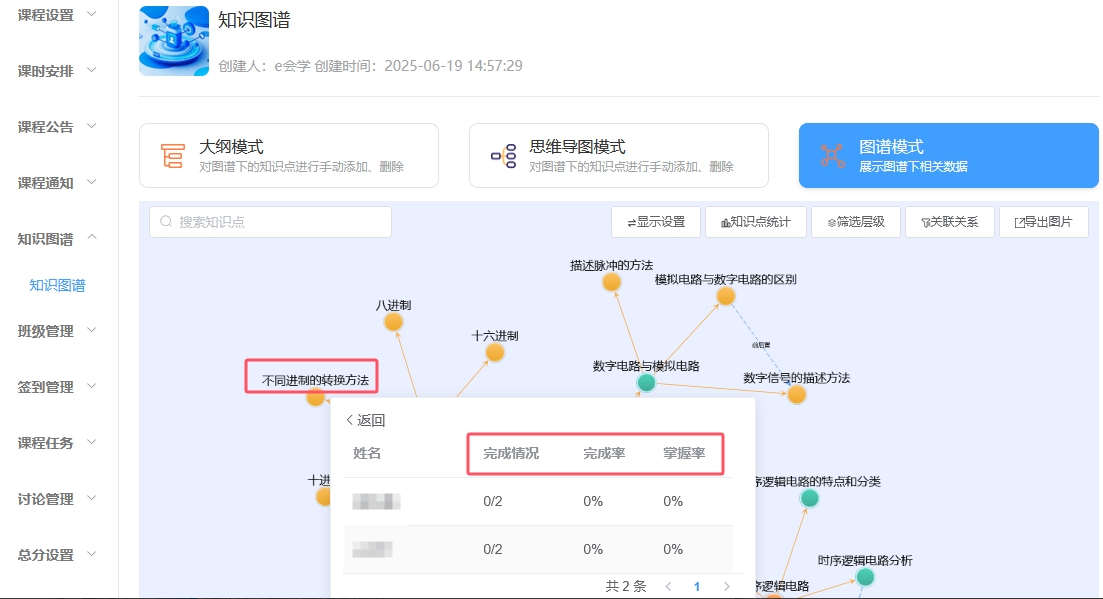Open 显示设置 display settings
The width and height of the screenshot is (1103, 599).
(655, 222)
